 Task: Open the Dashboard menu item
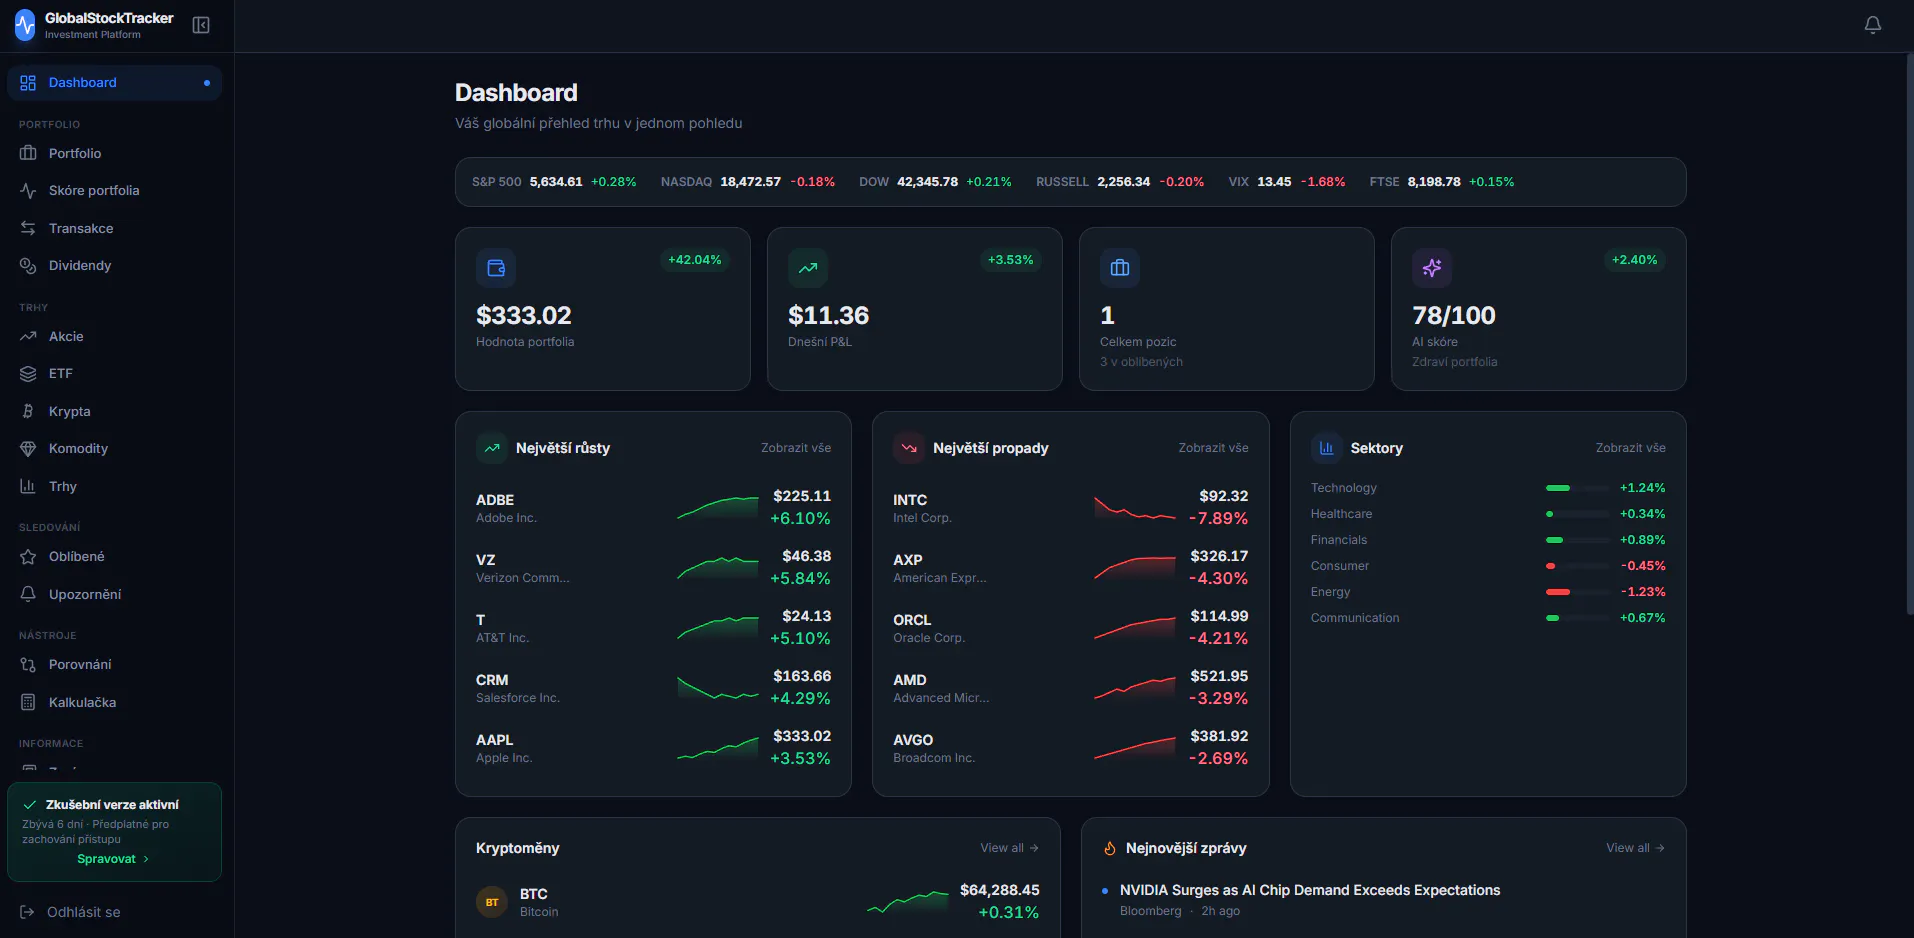pyautogui.click(x=114, y=83)
